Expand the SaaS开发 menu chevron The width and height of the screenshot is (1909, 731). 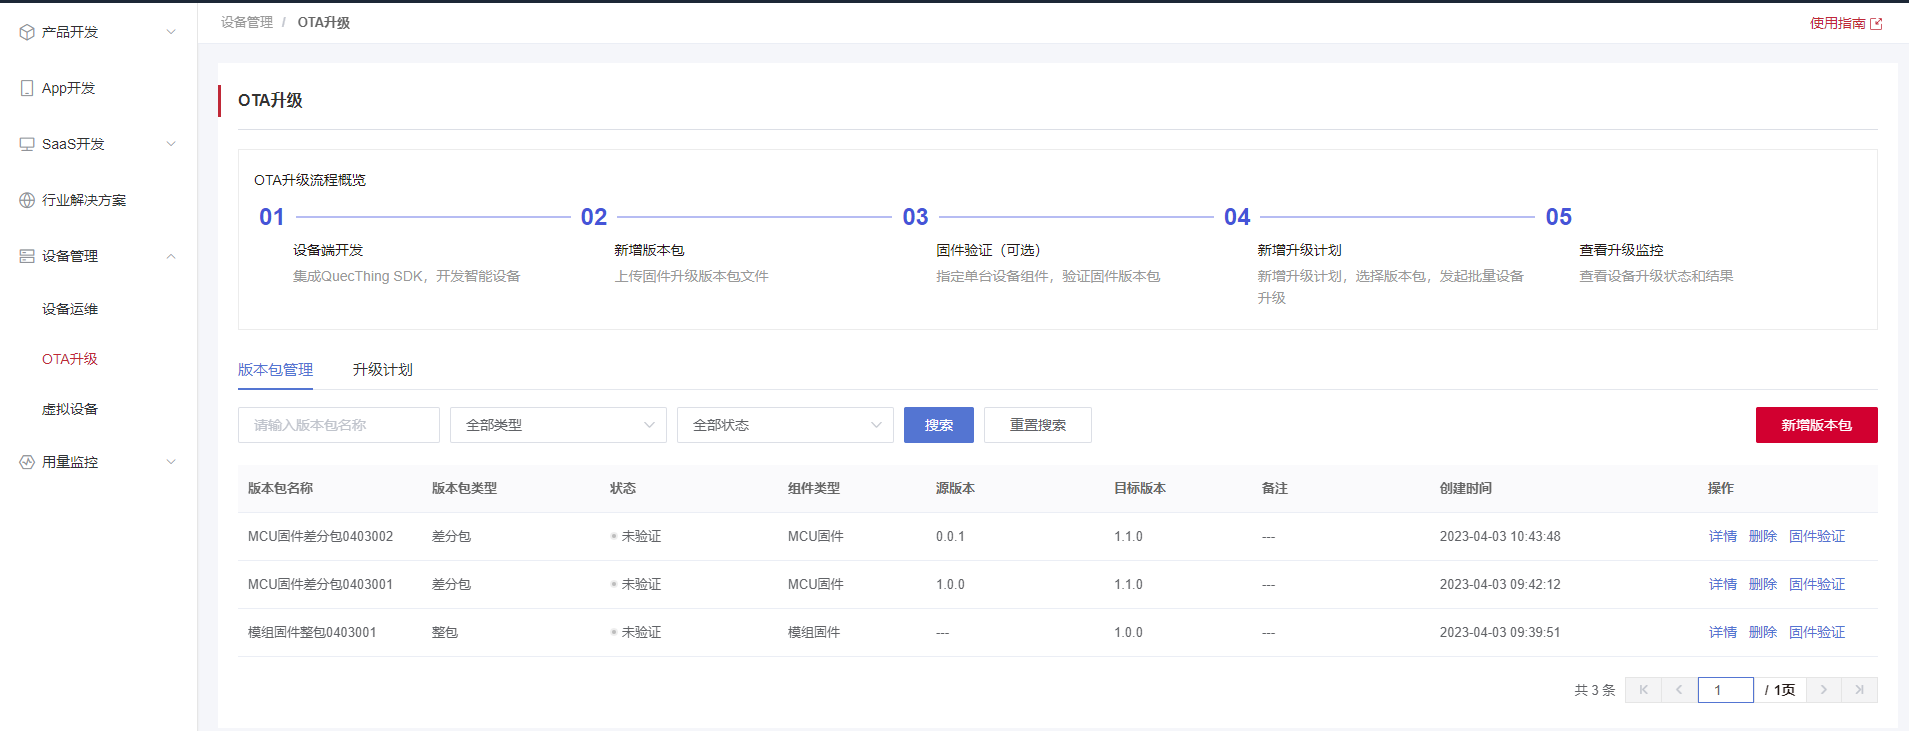(x=171, y=144)
